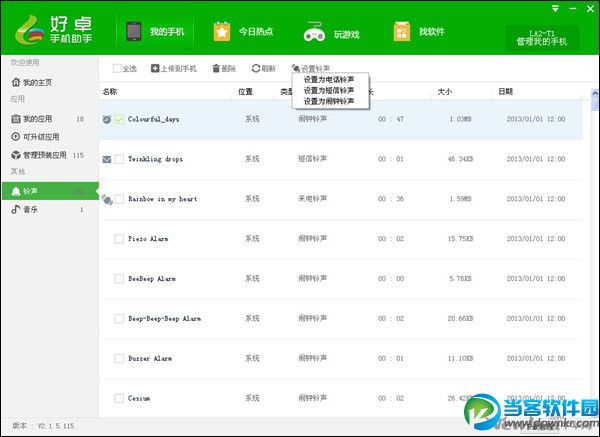Image resolution: width=600 pixels, height=437 pixels.
Task: Click the 铃声 bell icon
Action: pos(16,191)
